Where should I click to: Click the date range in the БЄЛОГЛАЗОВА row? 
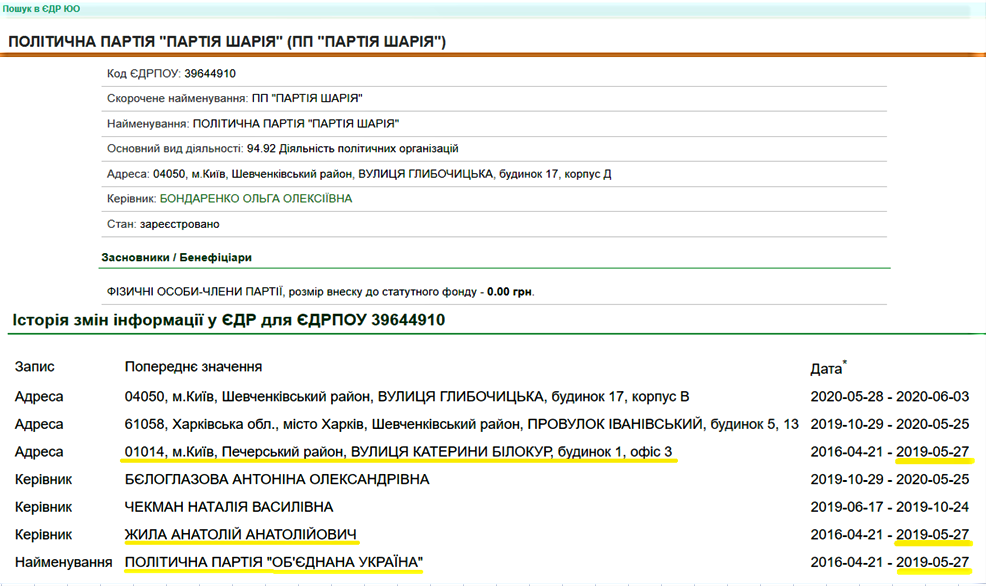[890, 480]
